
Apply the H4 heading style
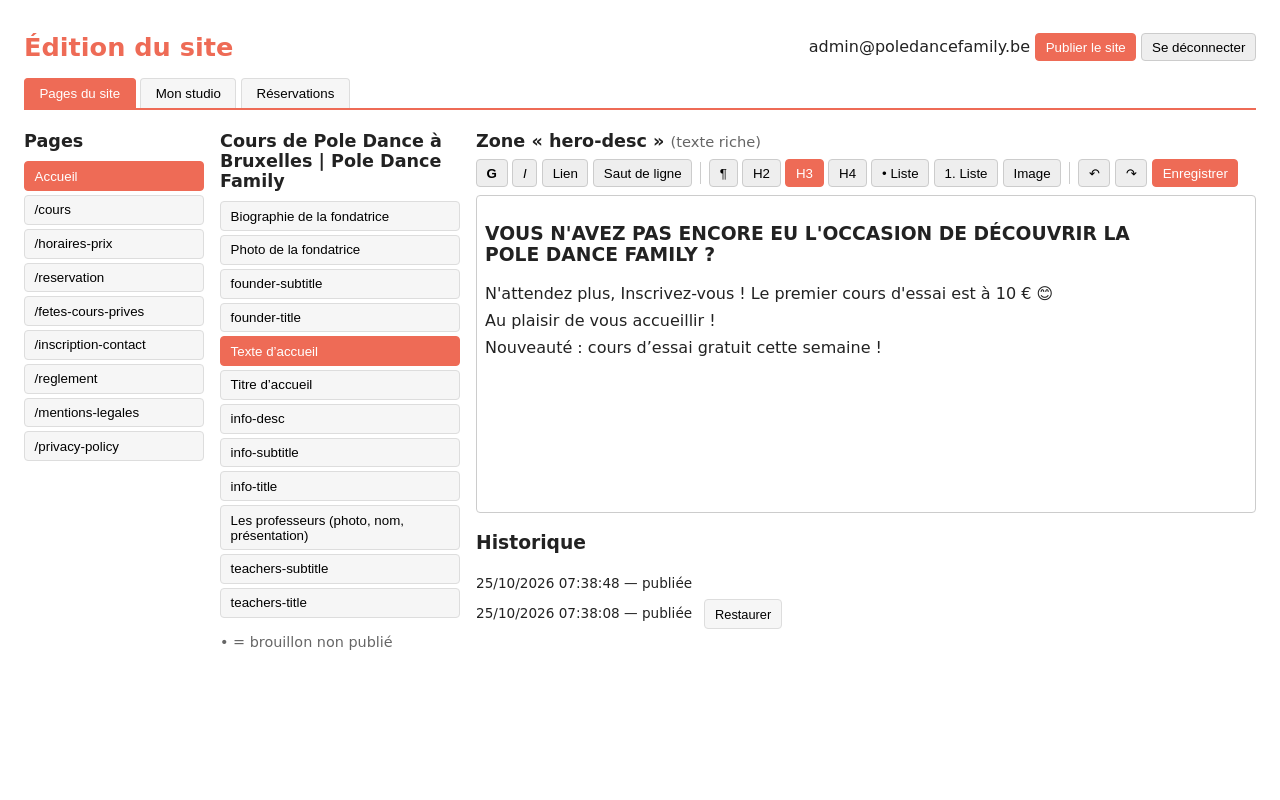(x=847, y=173)
